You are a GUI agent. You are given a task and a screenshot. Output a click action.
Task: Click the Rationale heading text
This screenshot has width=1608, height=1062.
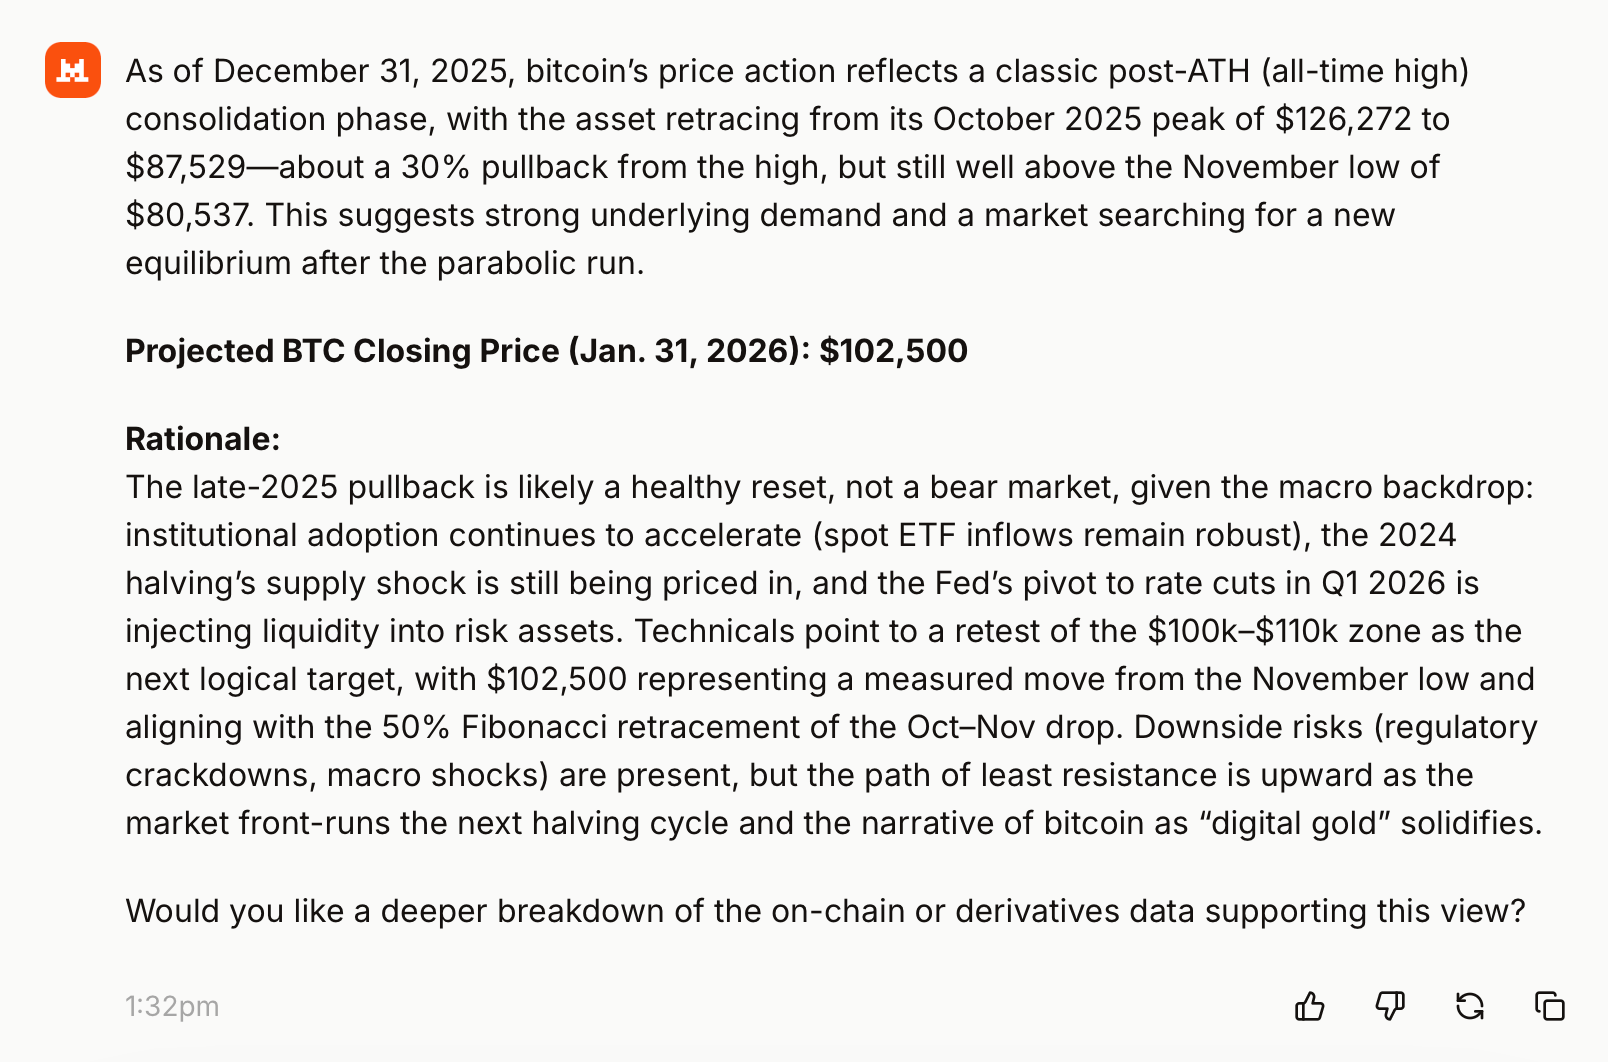[202, 438]
